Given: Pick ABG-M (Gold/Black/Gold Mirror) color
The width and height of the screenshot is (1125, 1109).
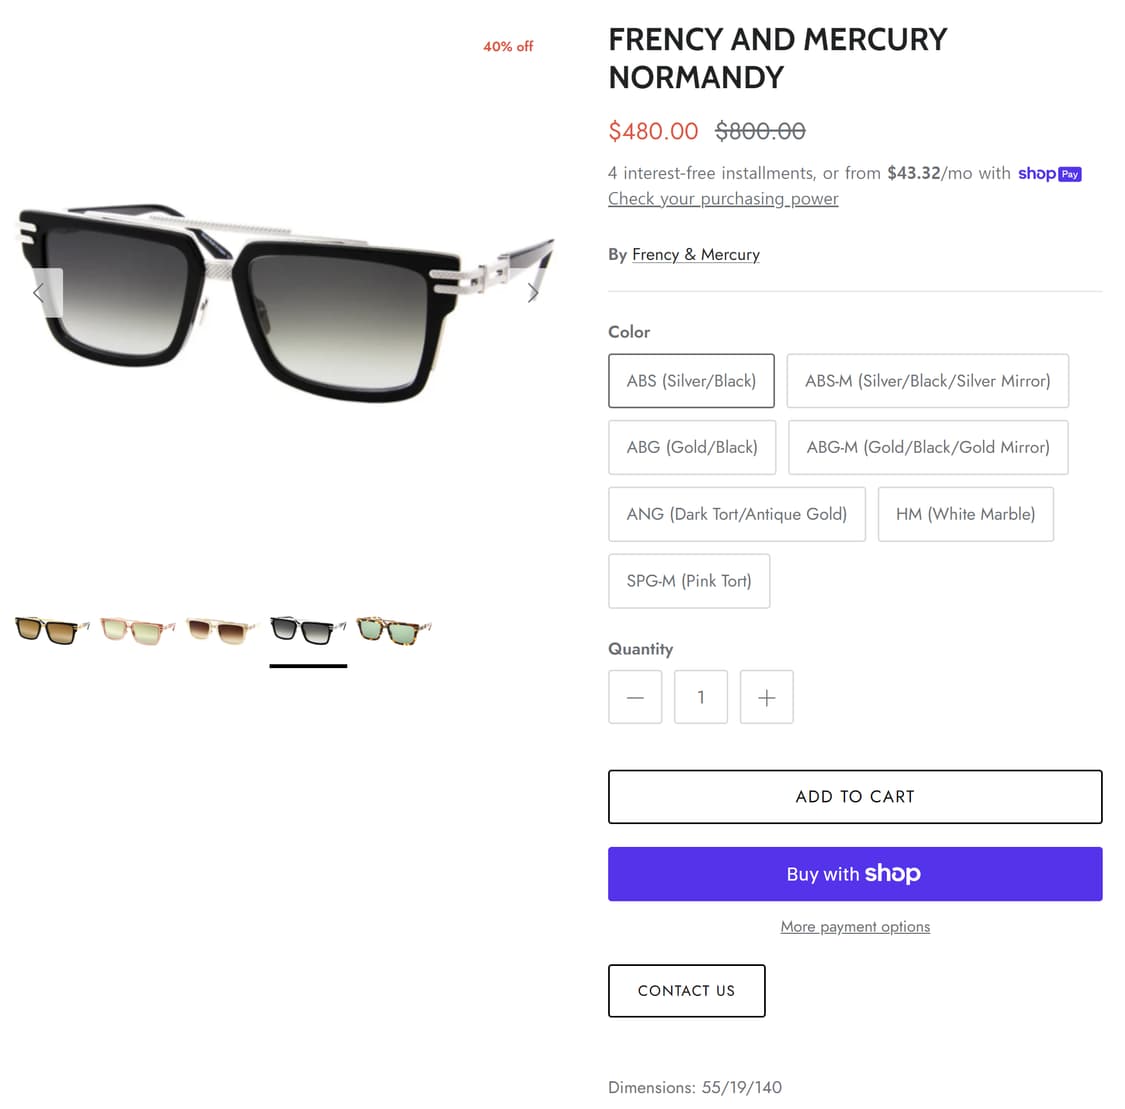Looking at the screenshot, I should click(928, 447).
